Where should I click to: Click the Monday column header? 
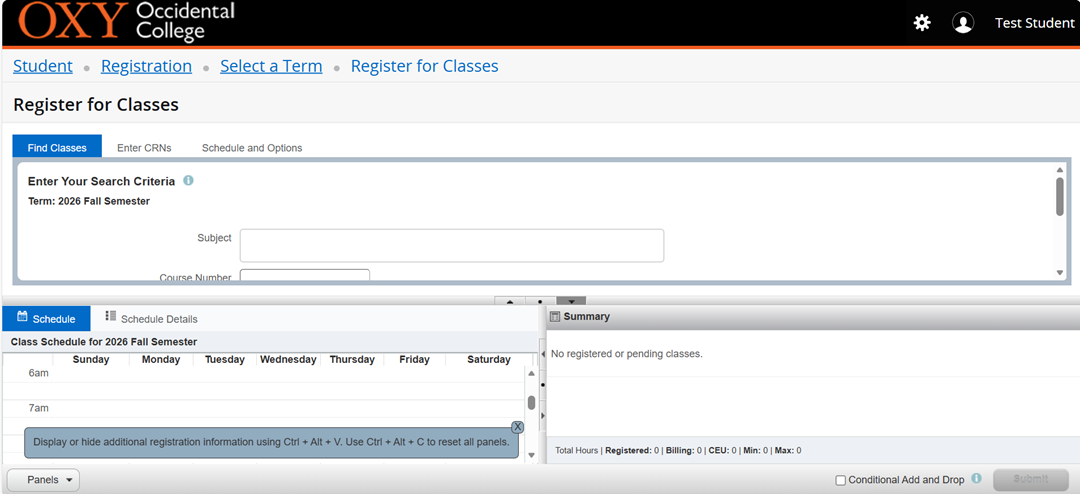click(161, 359)
